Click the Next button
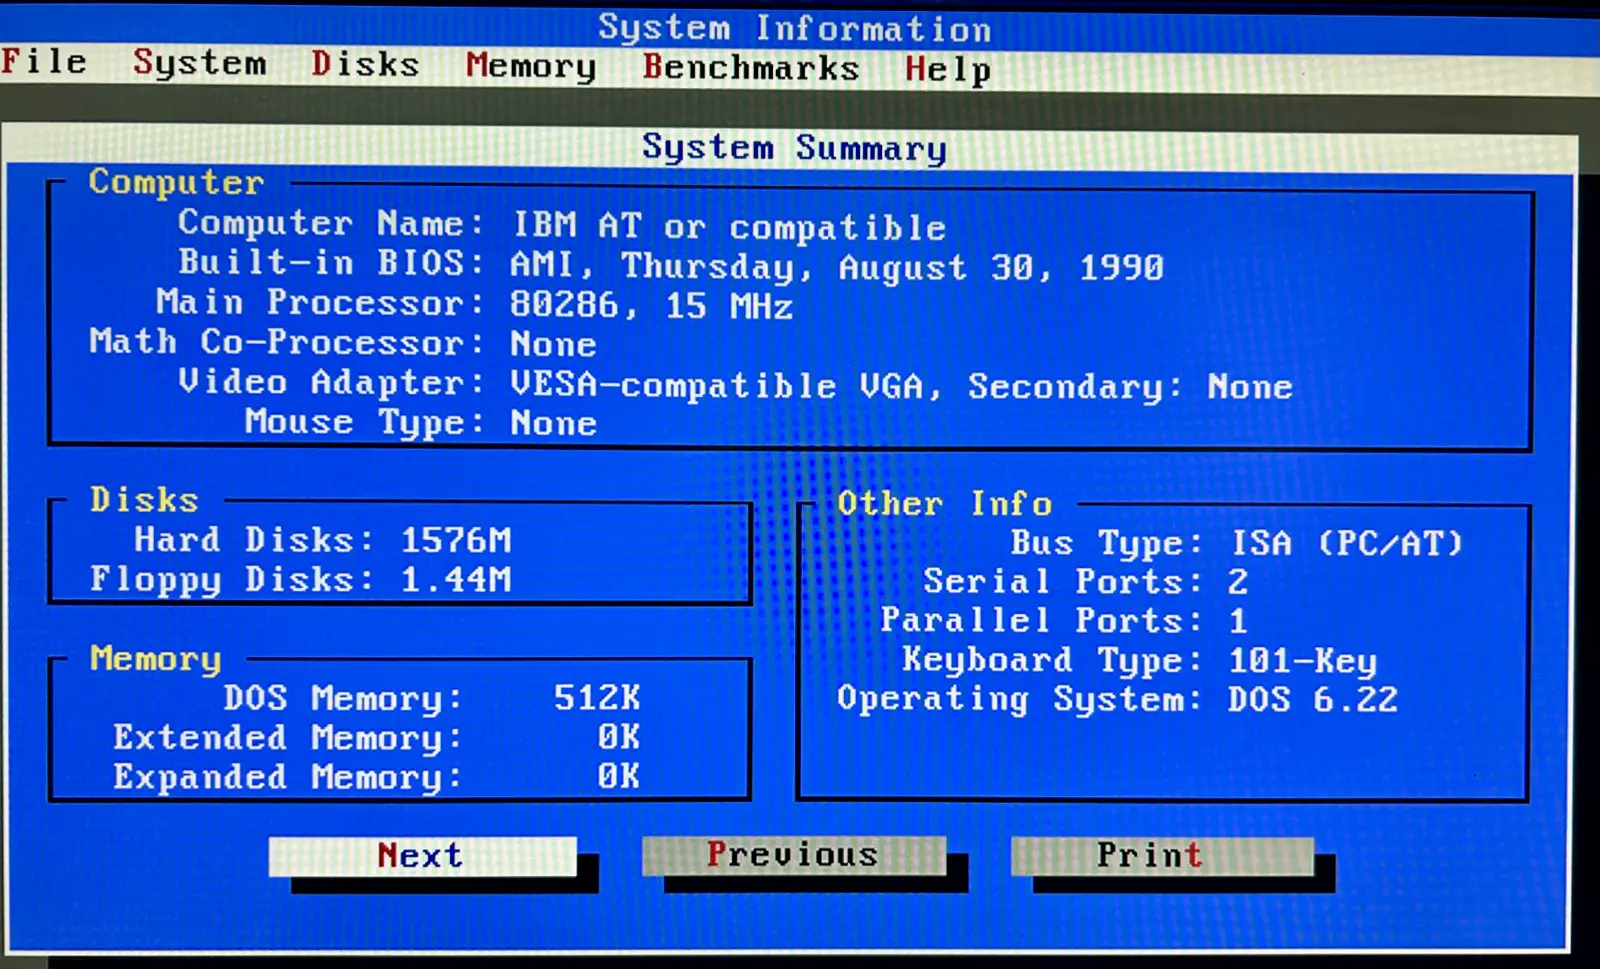This screenshot has height=969, width=1600. point(422,856)
